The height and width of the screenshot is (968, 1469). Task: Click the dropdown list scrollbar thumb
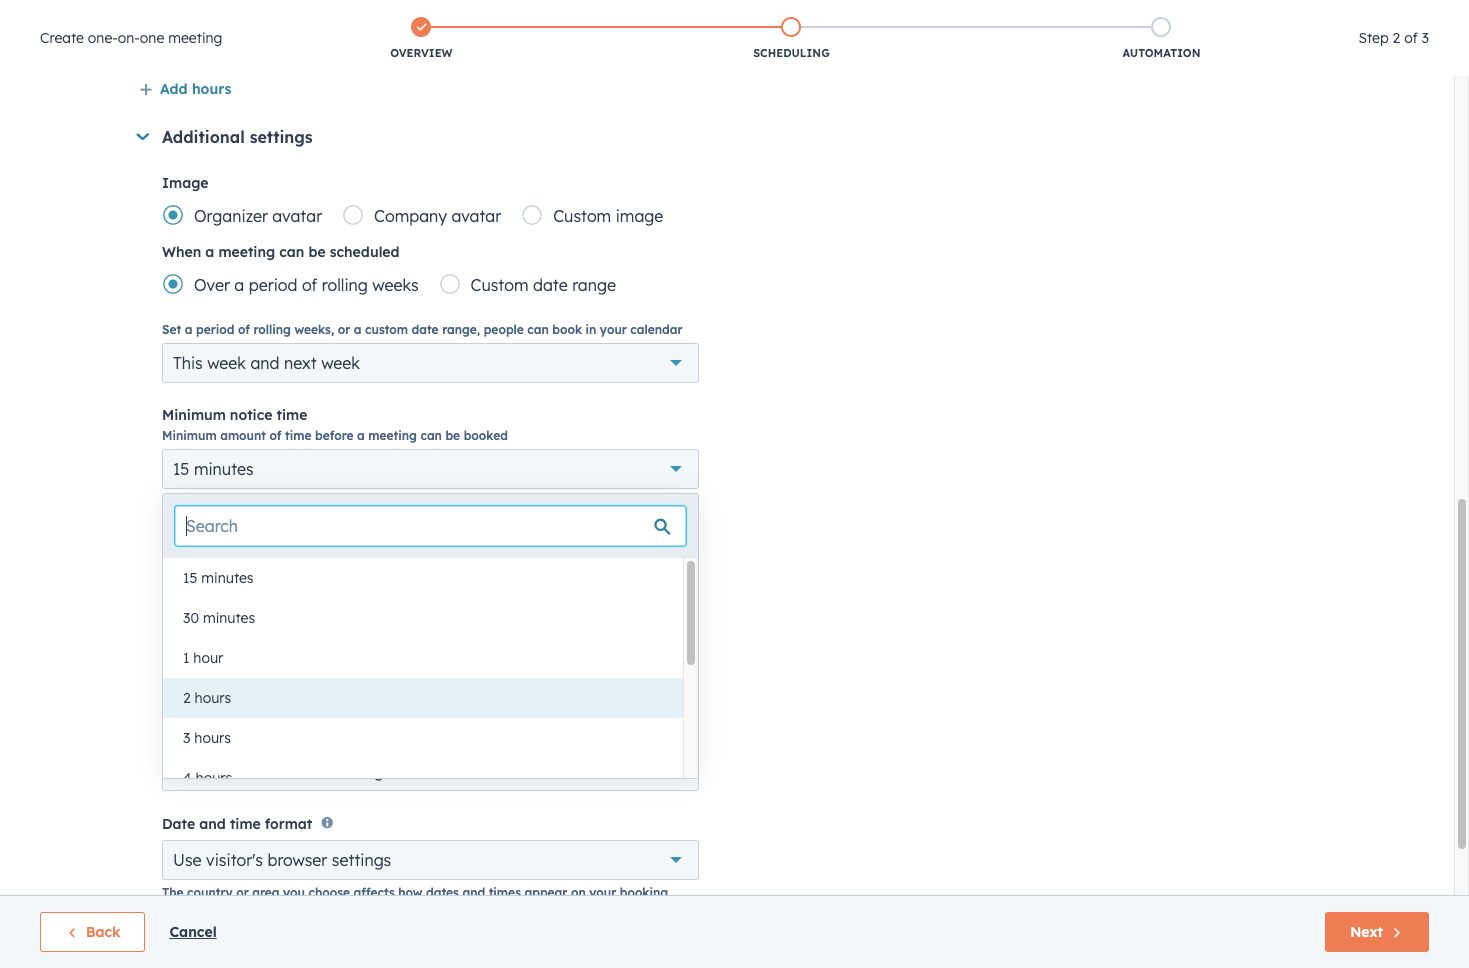[691, 613]
